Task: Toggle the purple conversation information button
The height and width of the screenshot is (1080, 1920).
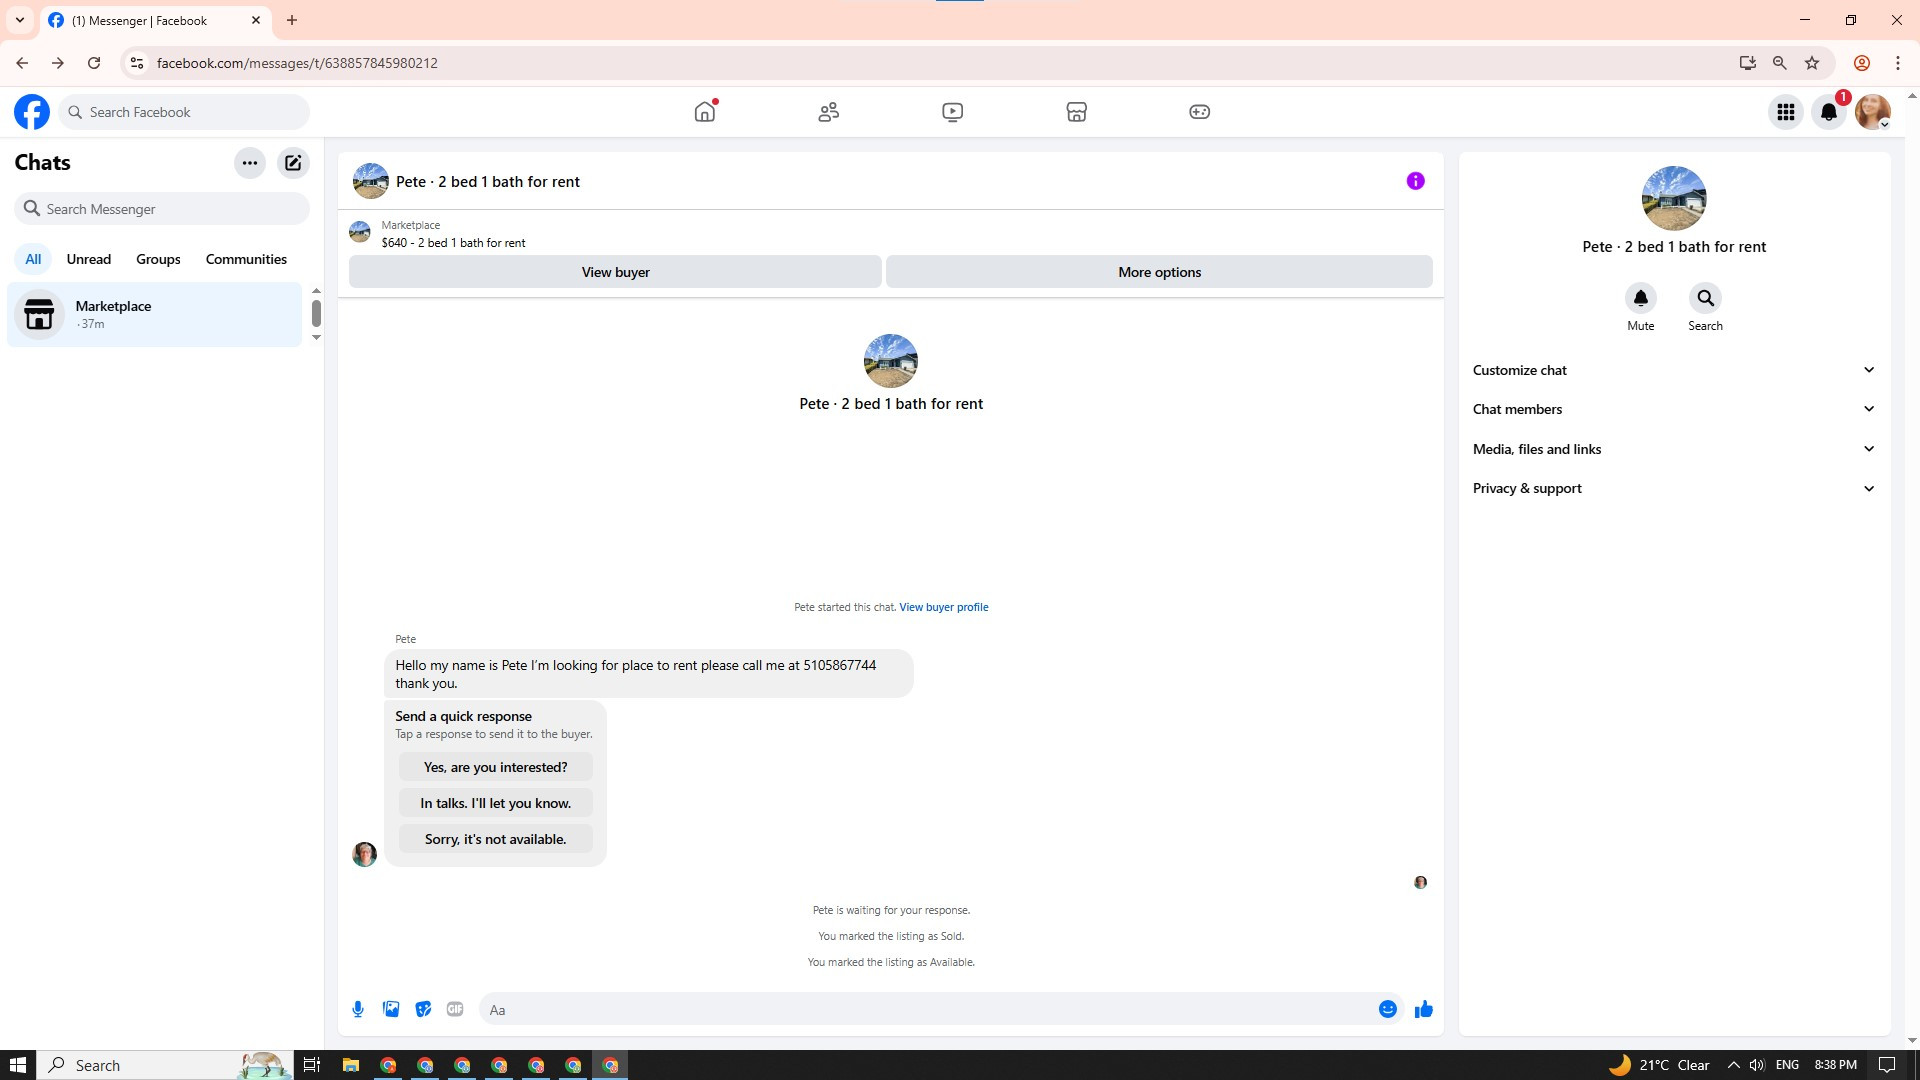Action: 1415,181
